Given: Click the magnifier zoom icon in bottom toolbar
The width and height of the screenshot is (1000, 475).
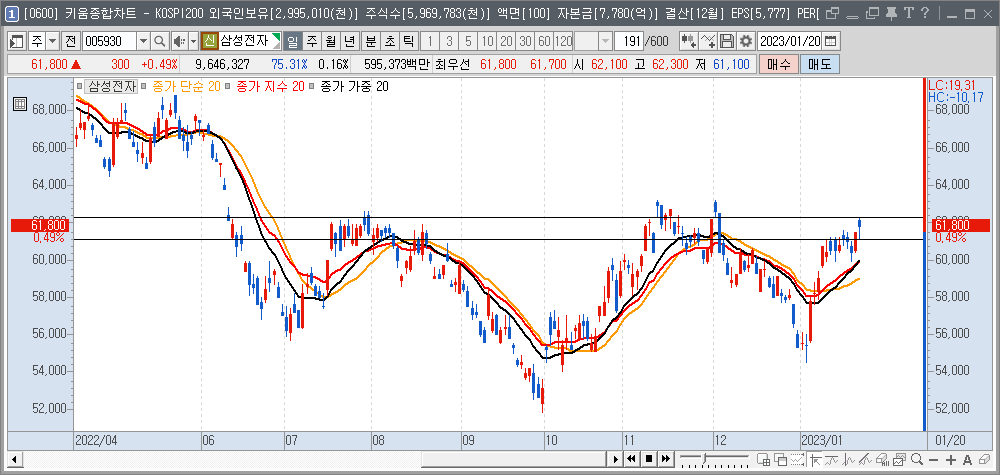Looking at the screenshot, I should point(916,459).
